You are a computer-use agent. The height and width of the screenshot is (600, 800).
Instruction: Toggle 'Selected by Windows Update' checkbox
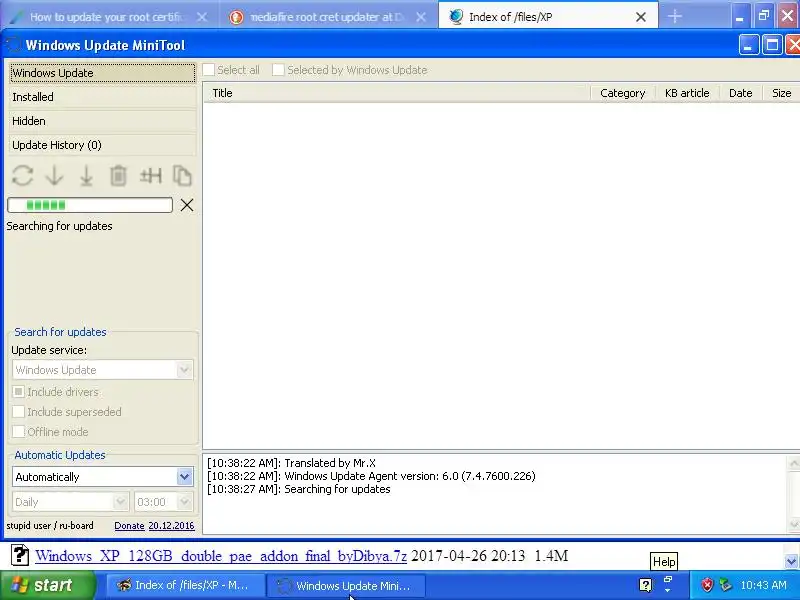278,70
